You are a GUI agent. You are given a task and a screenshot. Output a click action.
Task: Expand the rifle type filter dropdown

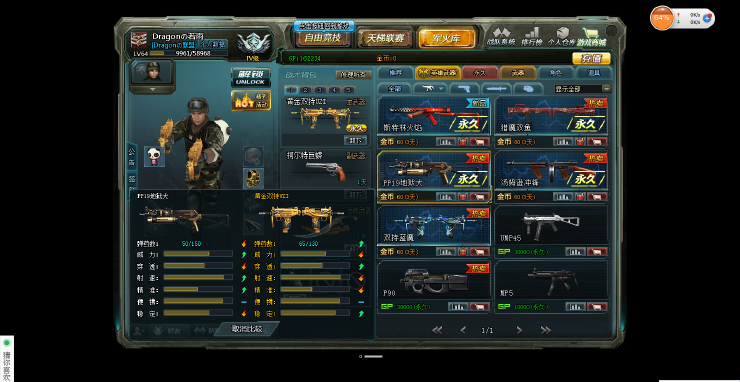point(429,89)
